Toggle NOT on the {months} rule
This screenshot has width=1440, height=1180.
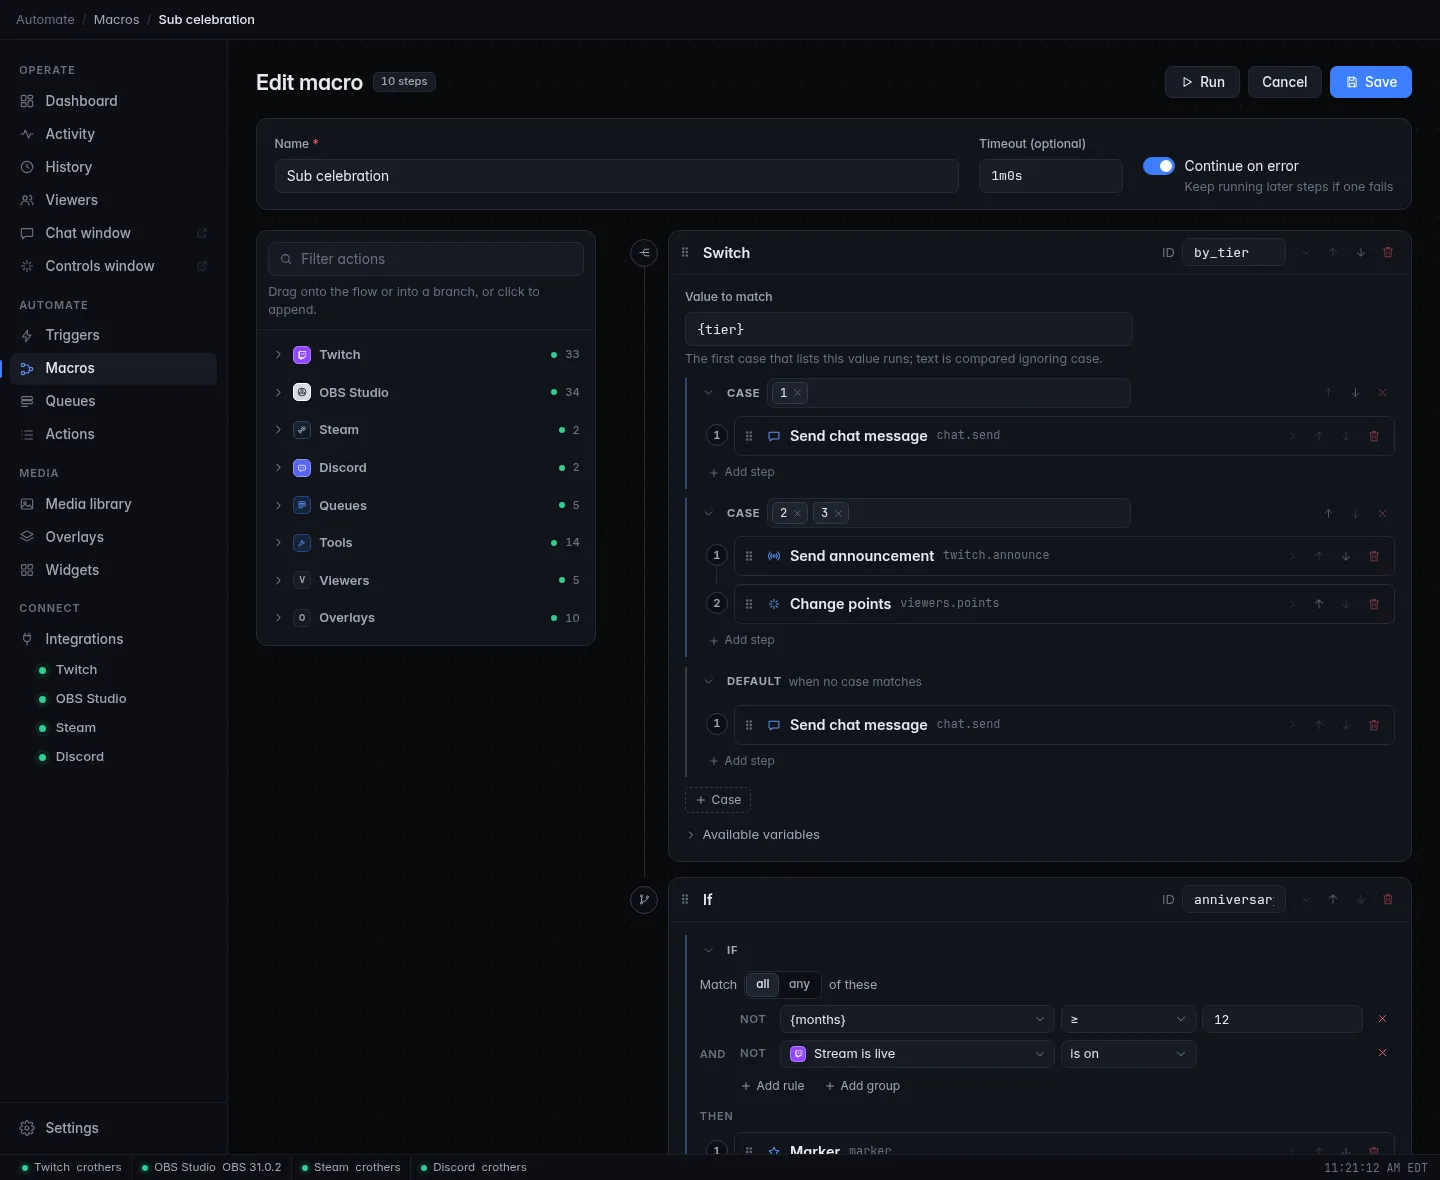(x=753, y=1020)
